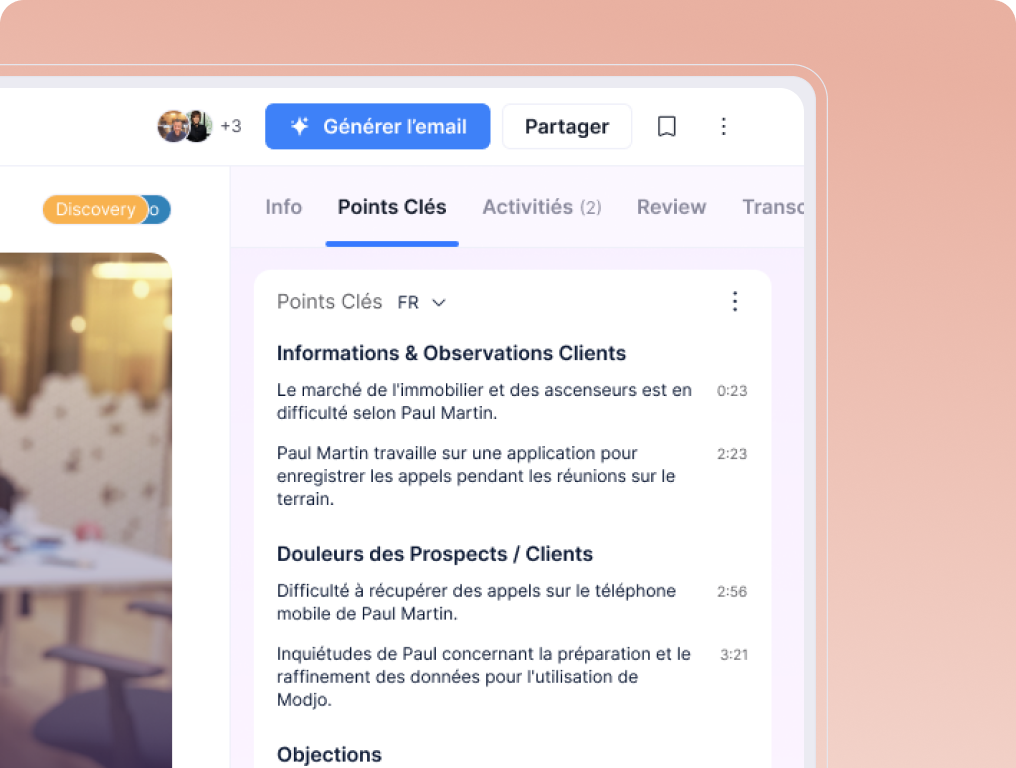1016x768 pixels.
Task: Select the 'Difficulté à récupérer des appels' point
Action: click(x=476, y=602)
